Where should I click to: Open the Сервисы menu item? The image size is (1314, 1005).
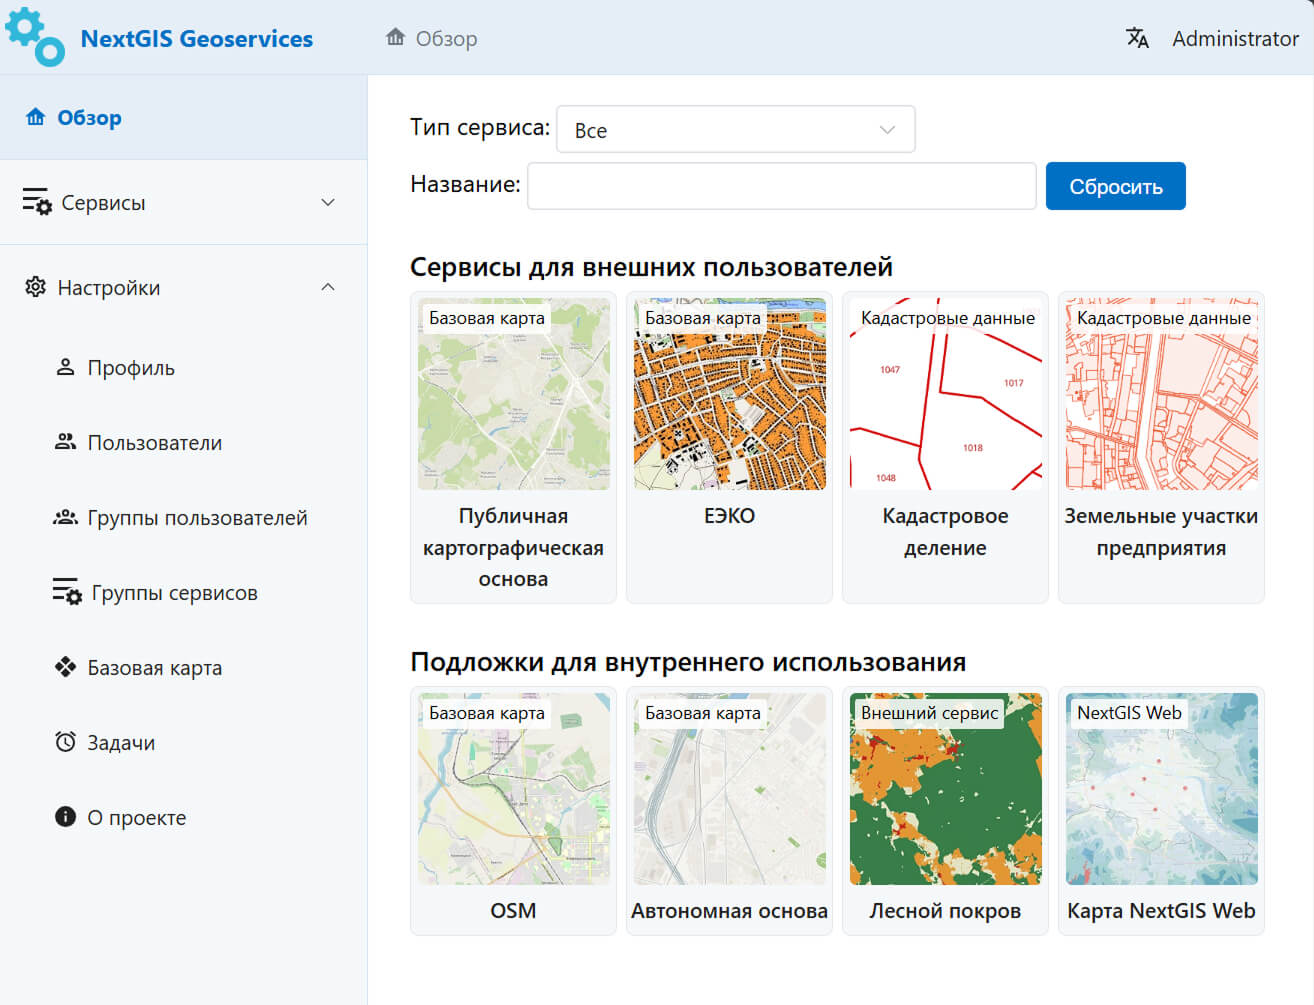(183, 202)
